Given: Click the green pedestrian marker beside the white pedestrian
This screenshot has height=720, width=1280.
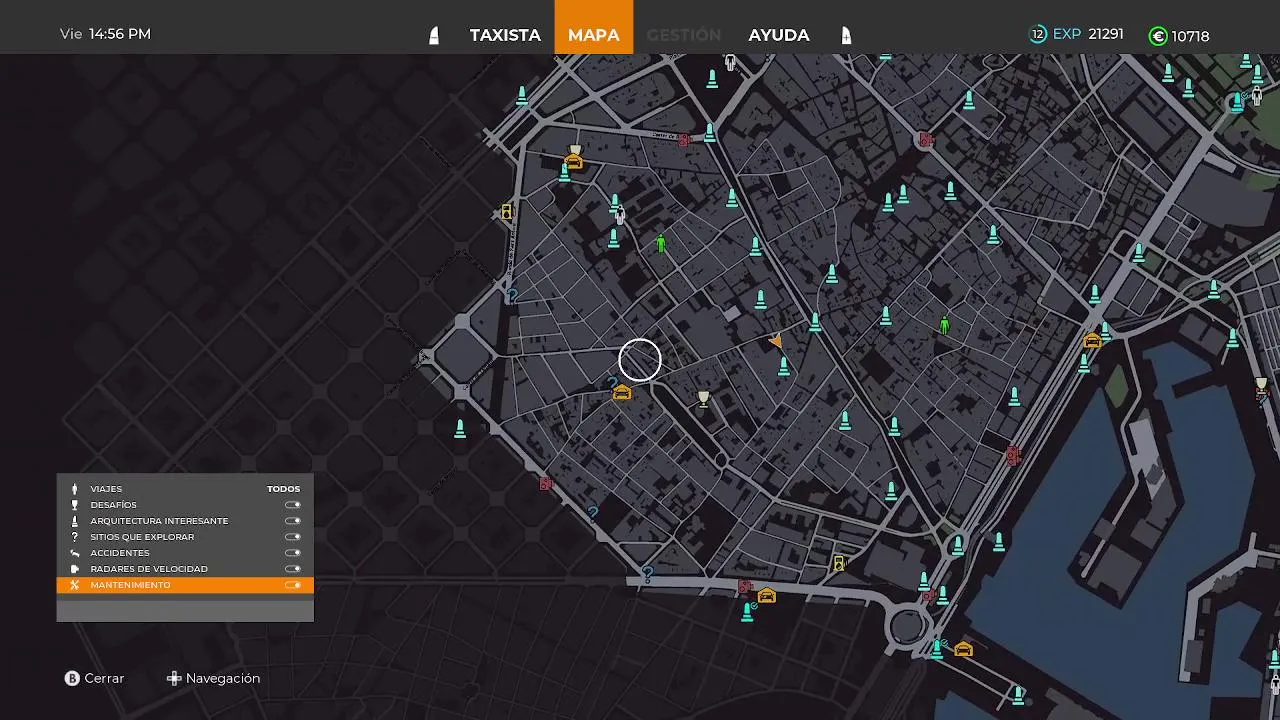Looking at the screenshot, I should click(660, 243).
